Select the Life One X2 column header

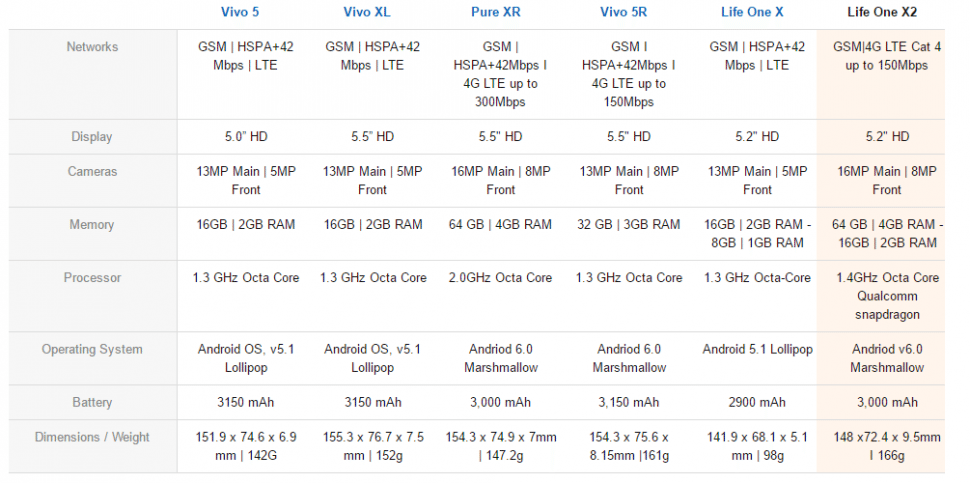(x=882, y=12)
